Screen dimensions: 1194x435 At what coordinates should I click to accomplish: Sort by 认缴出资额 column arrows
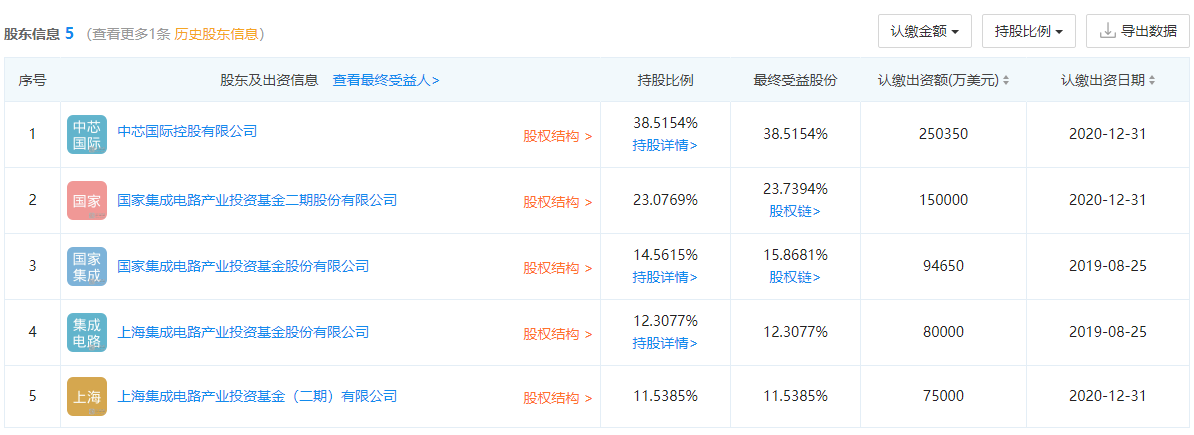tap(1006, 80)
